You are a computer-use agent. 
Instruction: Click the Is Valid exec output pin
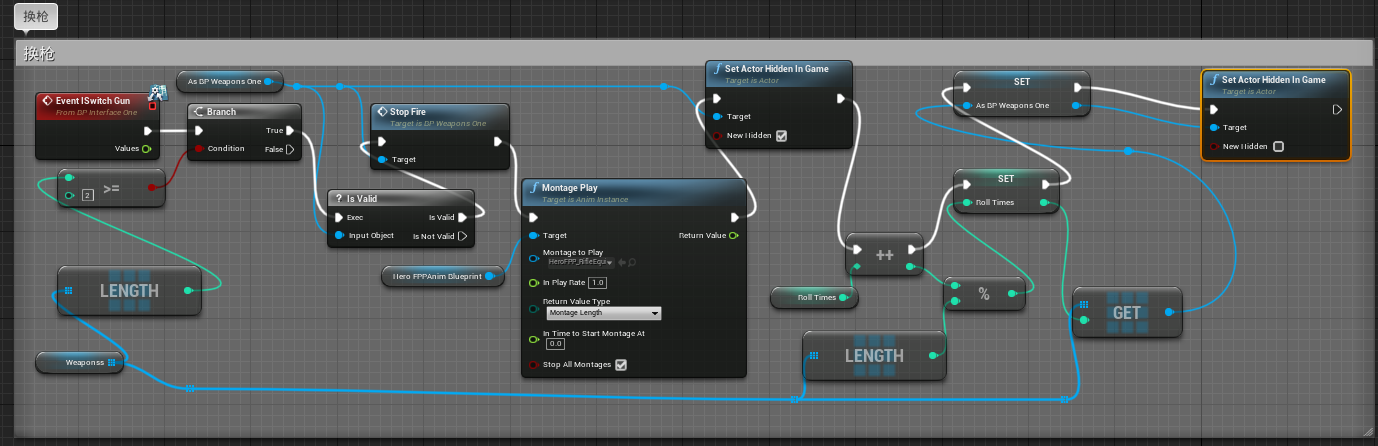click(463, 217)
